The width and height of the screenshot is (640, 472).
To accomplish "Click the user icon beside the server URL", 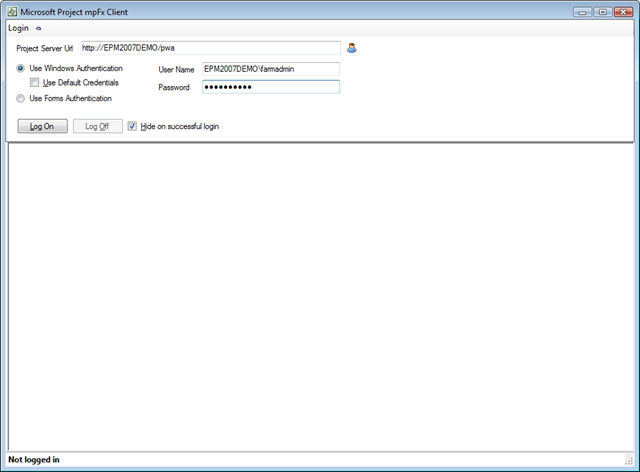I will [x=351, y=48].
